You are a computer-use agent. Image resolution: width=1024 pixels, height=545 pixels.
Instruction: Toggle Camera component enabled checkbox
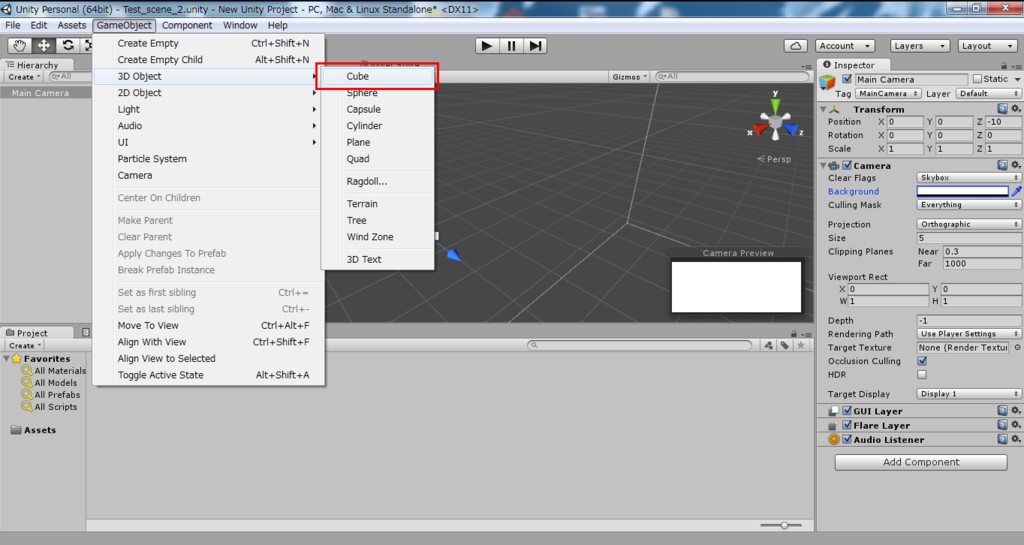coord(847,165)
